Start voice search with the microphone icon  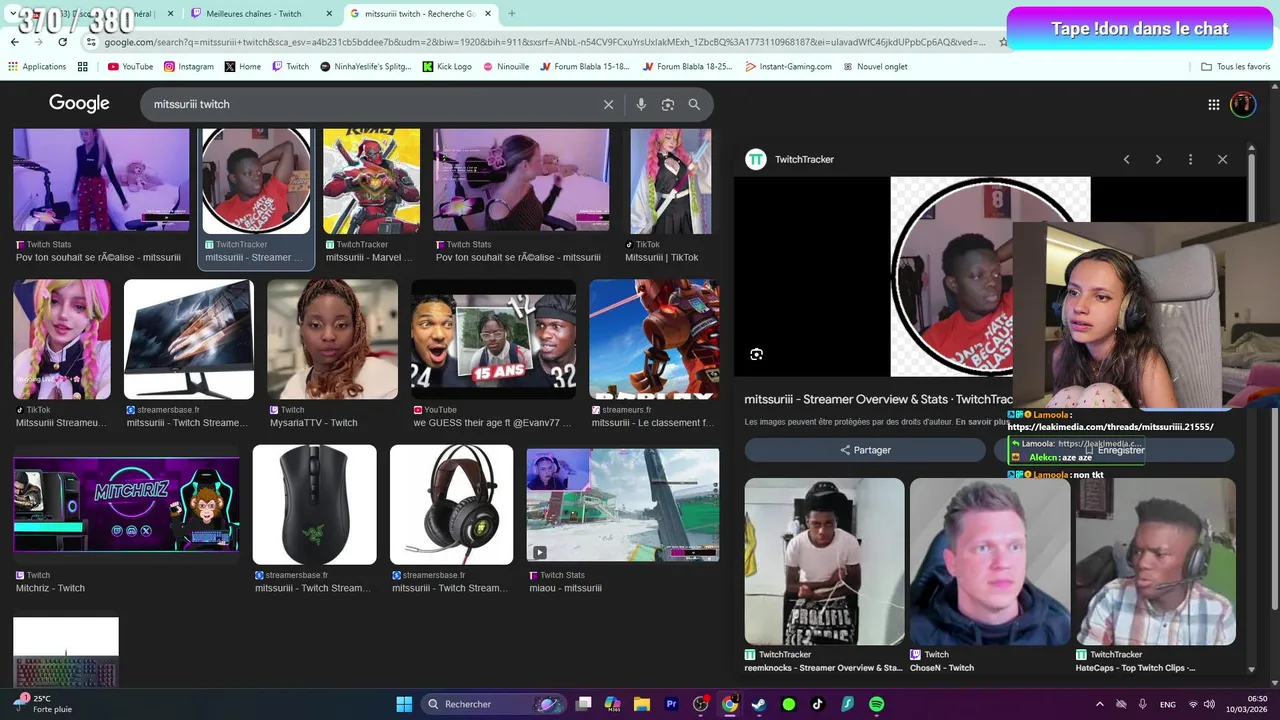coord(641,104)
